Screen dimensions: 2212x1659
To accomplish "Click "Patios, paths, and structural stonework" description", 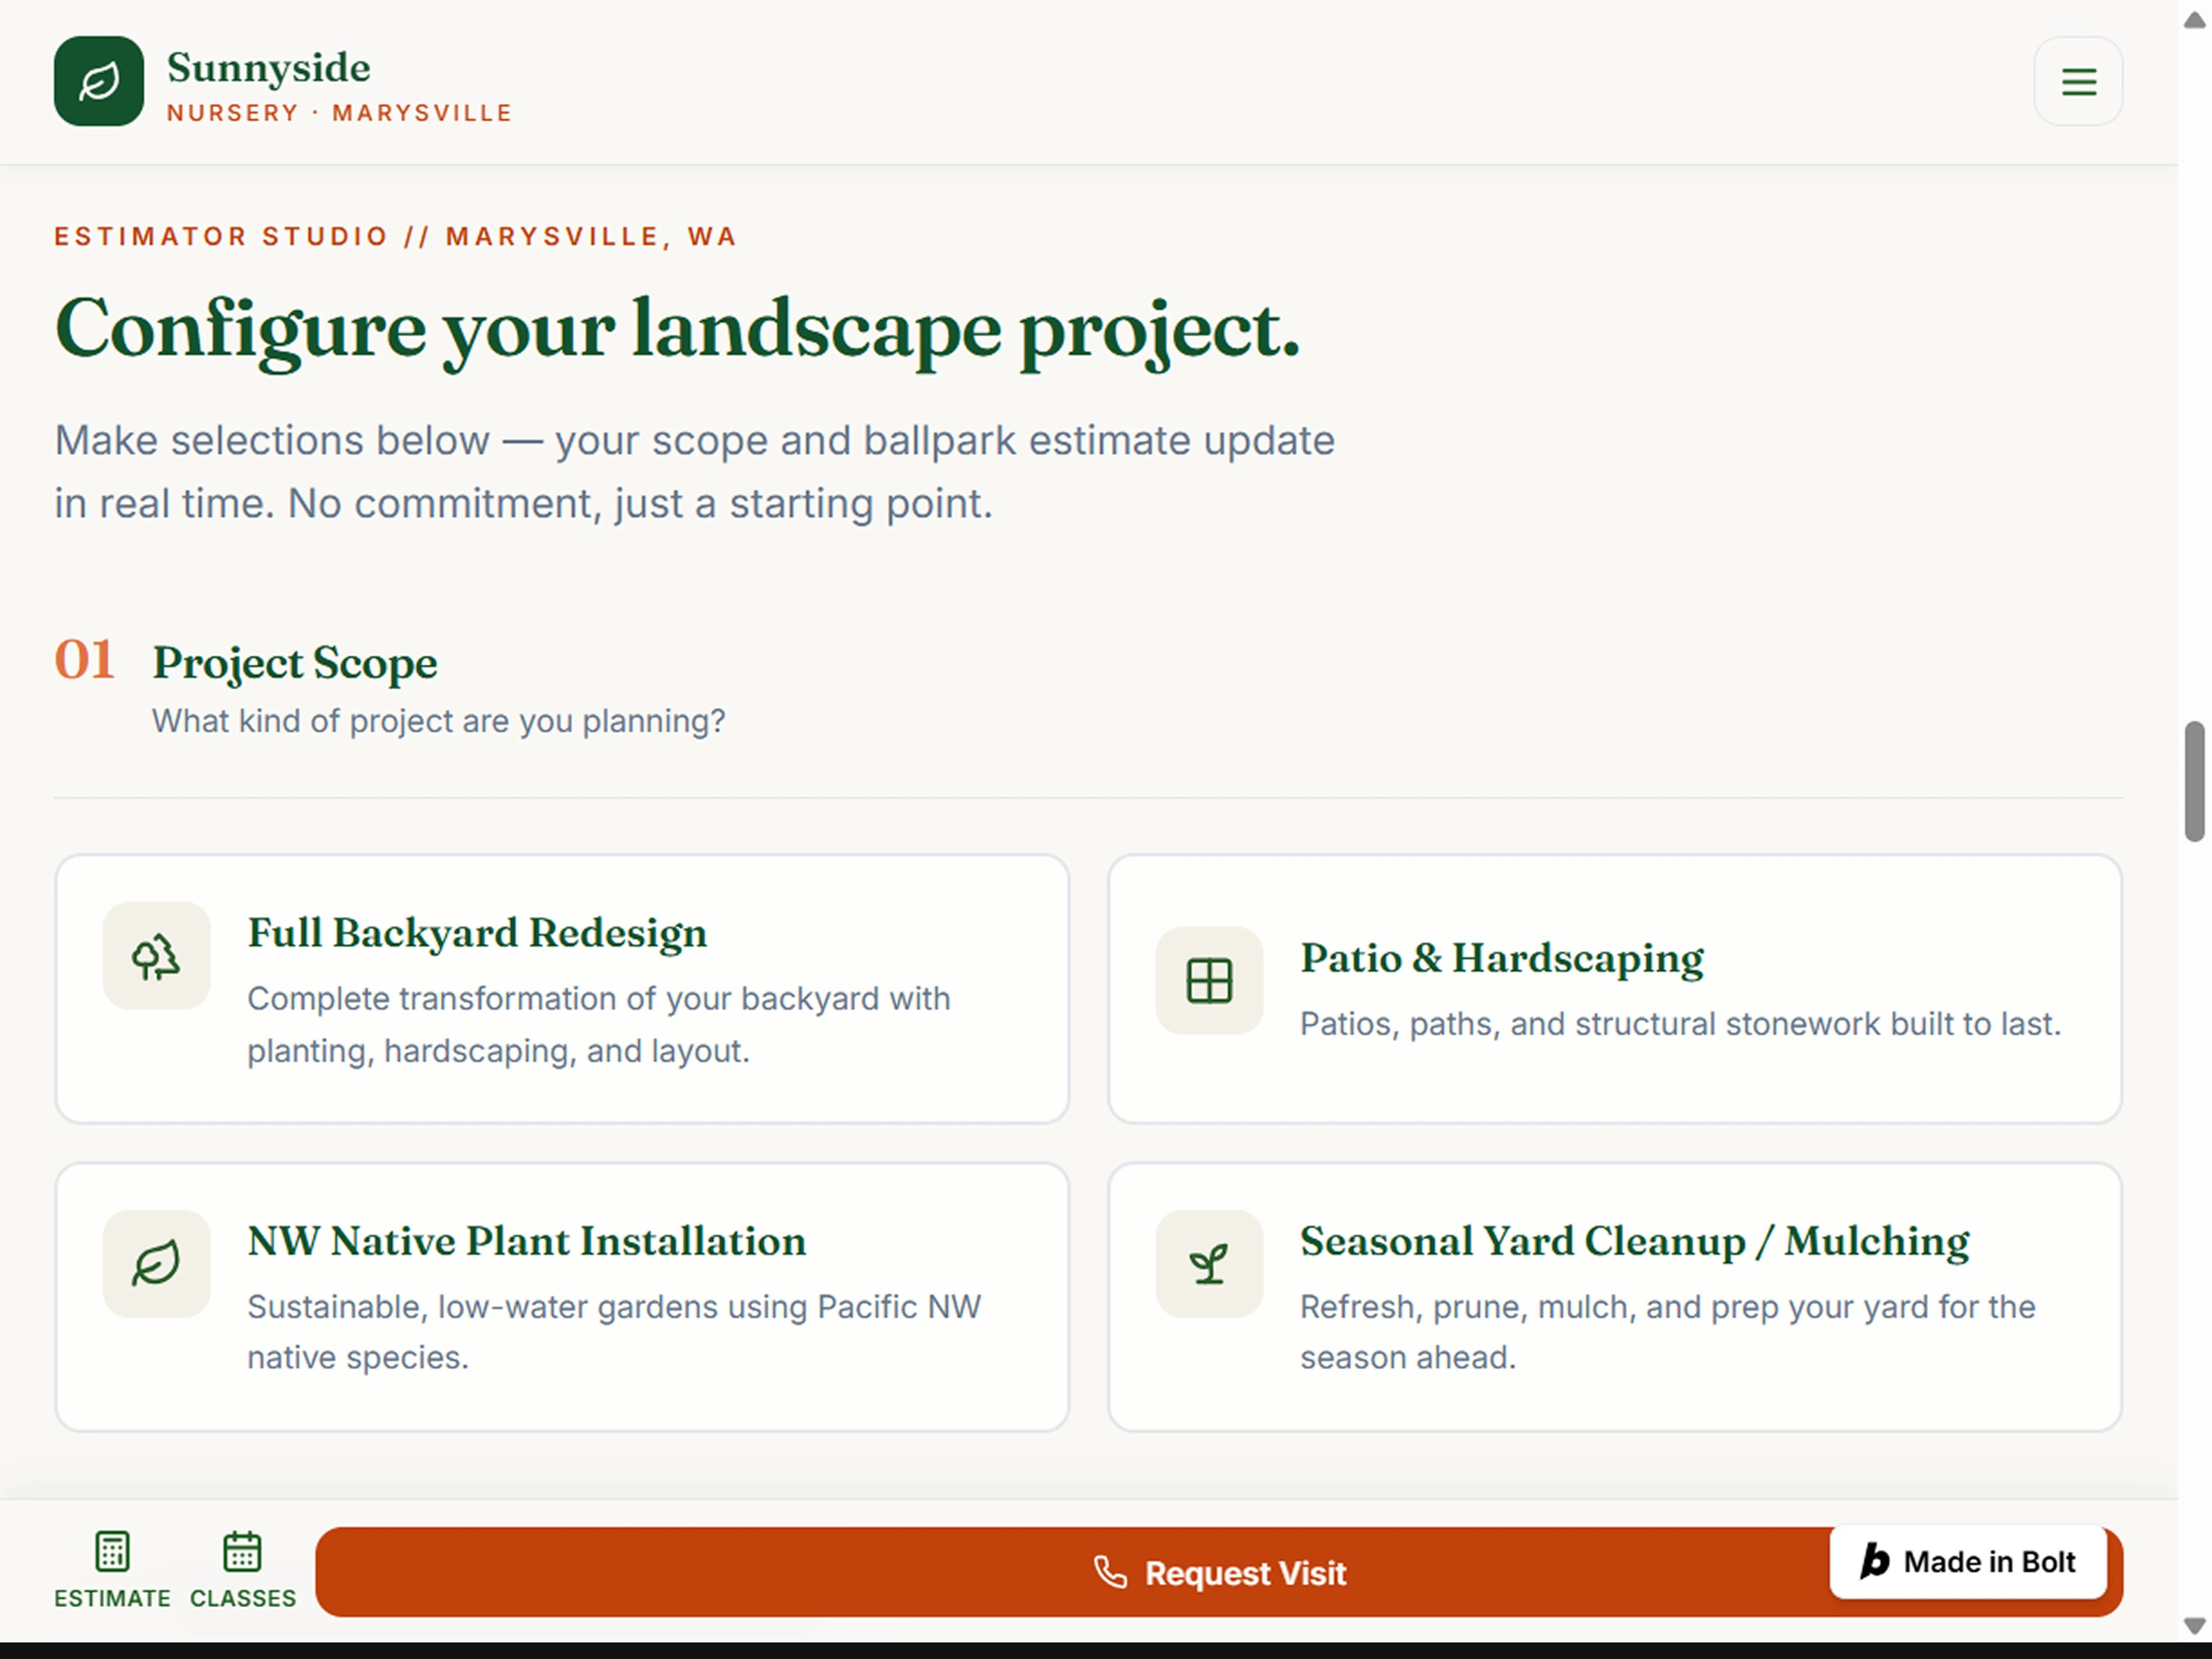I will pos(1680,1024).
